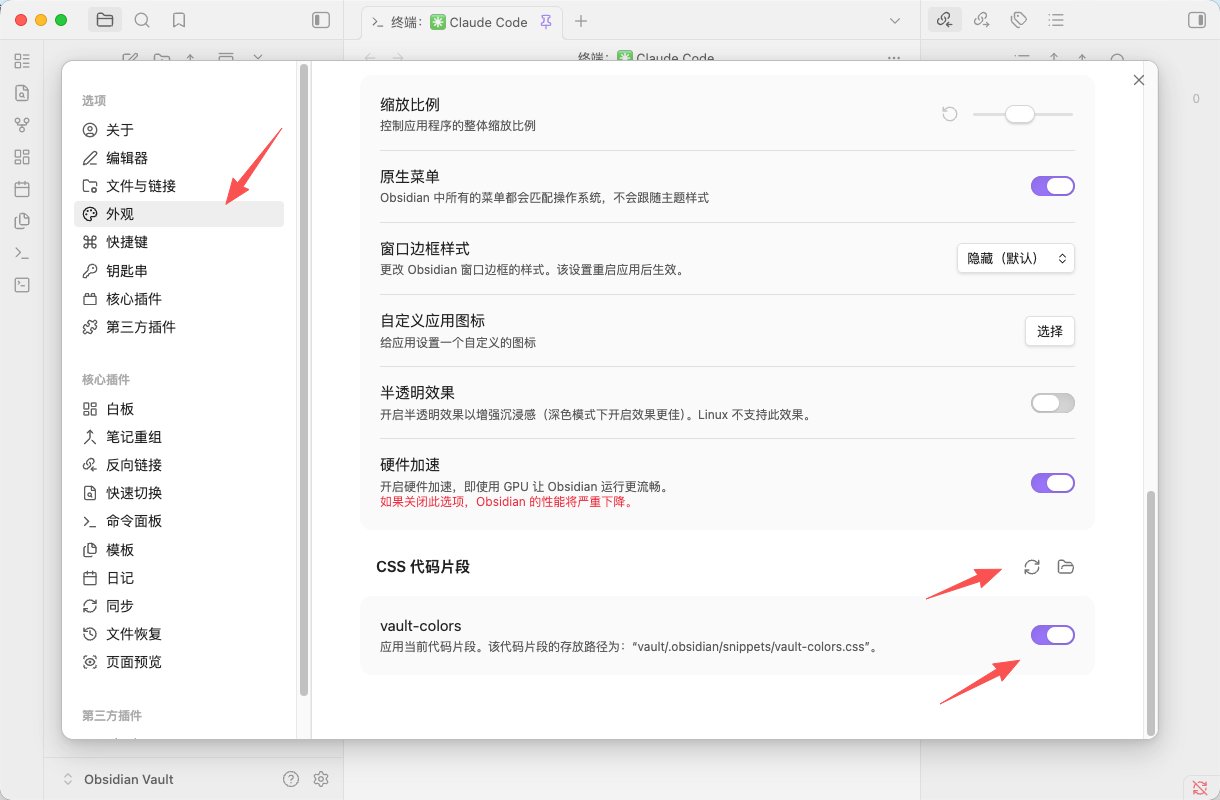Open 白板 plugin settings

coord(179,409)
